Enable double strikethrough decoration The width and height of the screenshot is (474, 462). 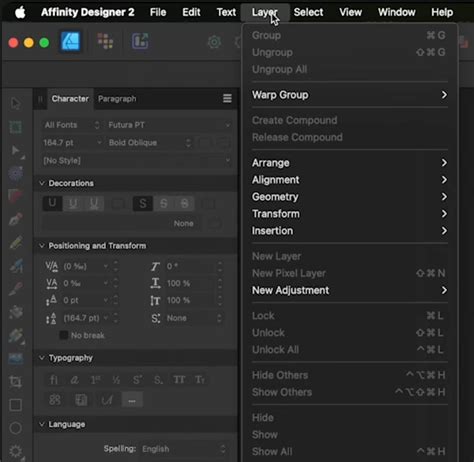coord(184,203)
